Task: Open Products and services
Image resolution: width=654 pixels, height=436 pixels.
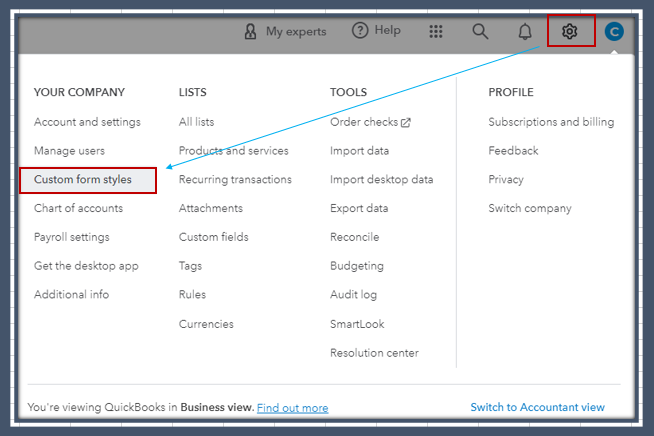Action: [x=234, y=151]
